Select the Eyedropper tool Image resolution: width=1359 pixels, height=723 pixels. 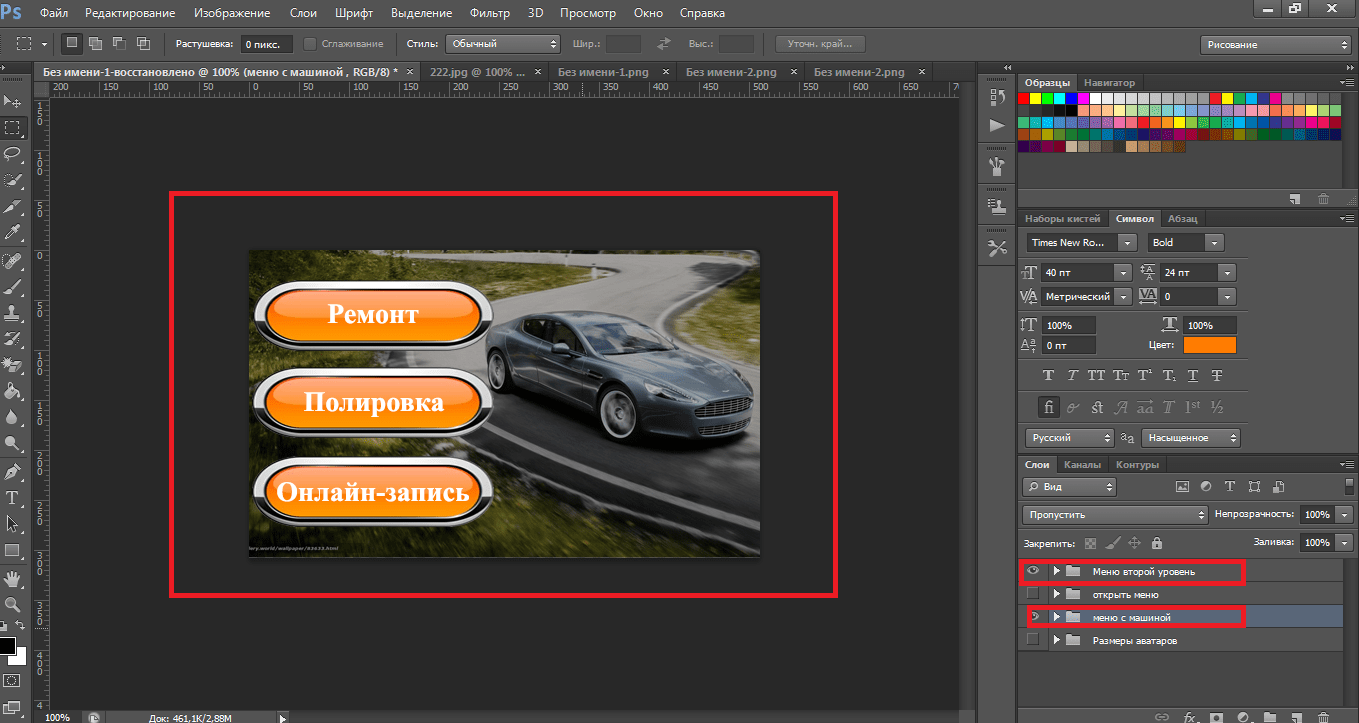[13, 233]
